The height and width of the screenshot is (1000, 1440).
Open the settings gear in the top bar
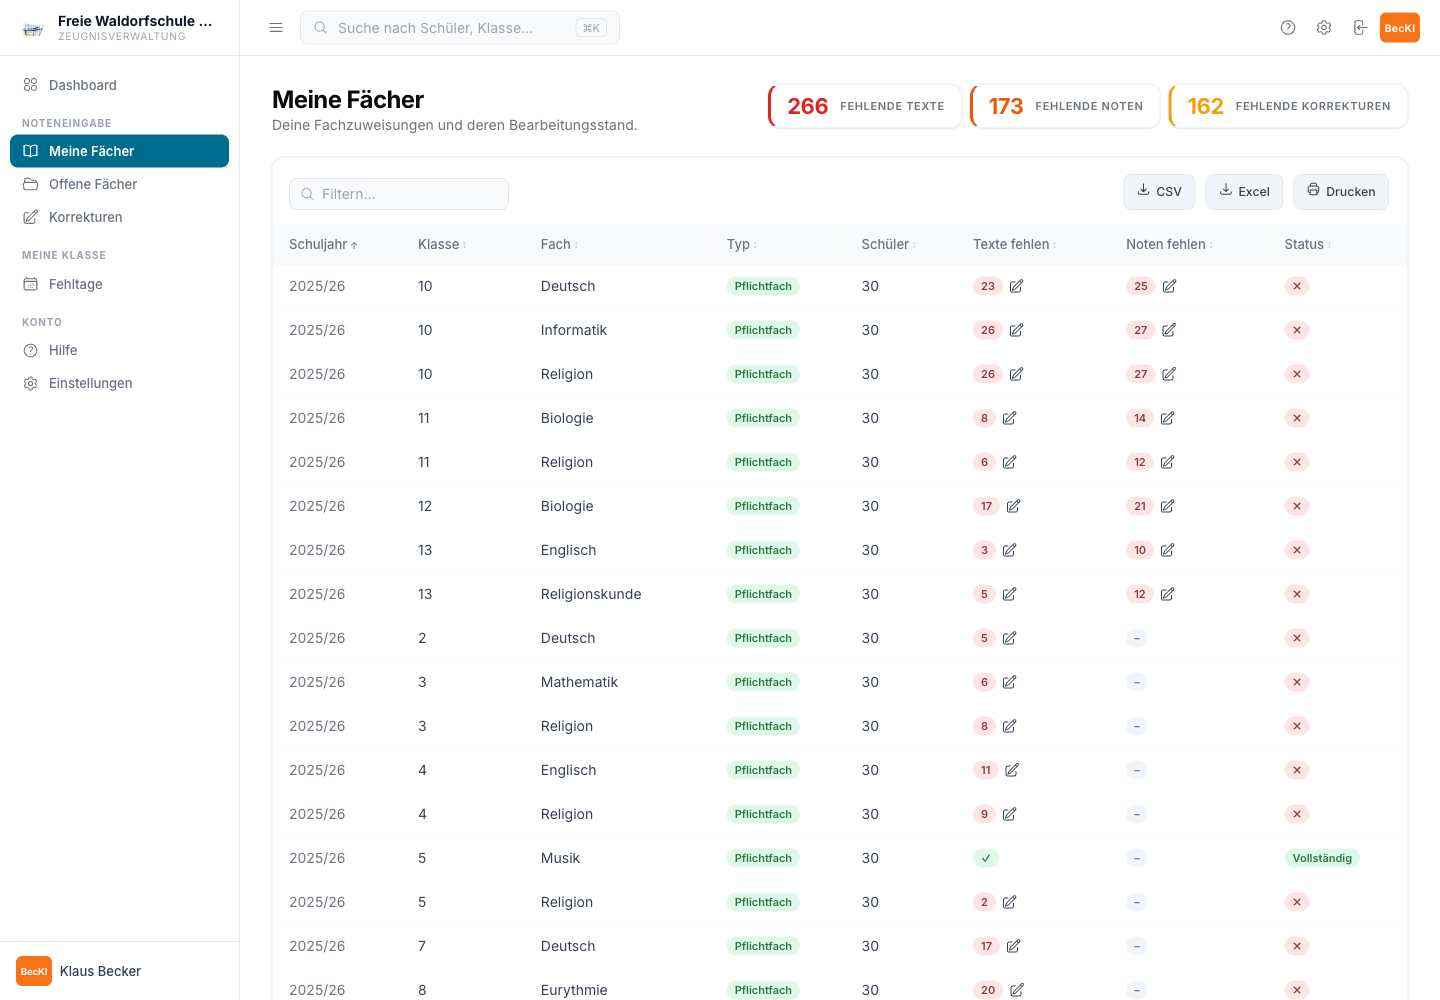pos(1324,28)
